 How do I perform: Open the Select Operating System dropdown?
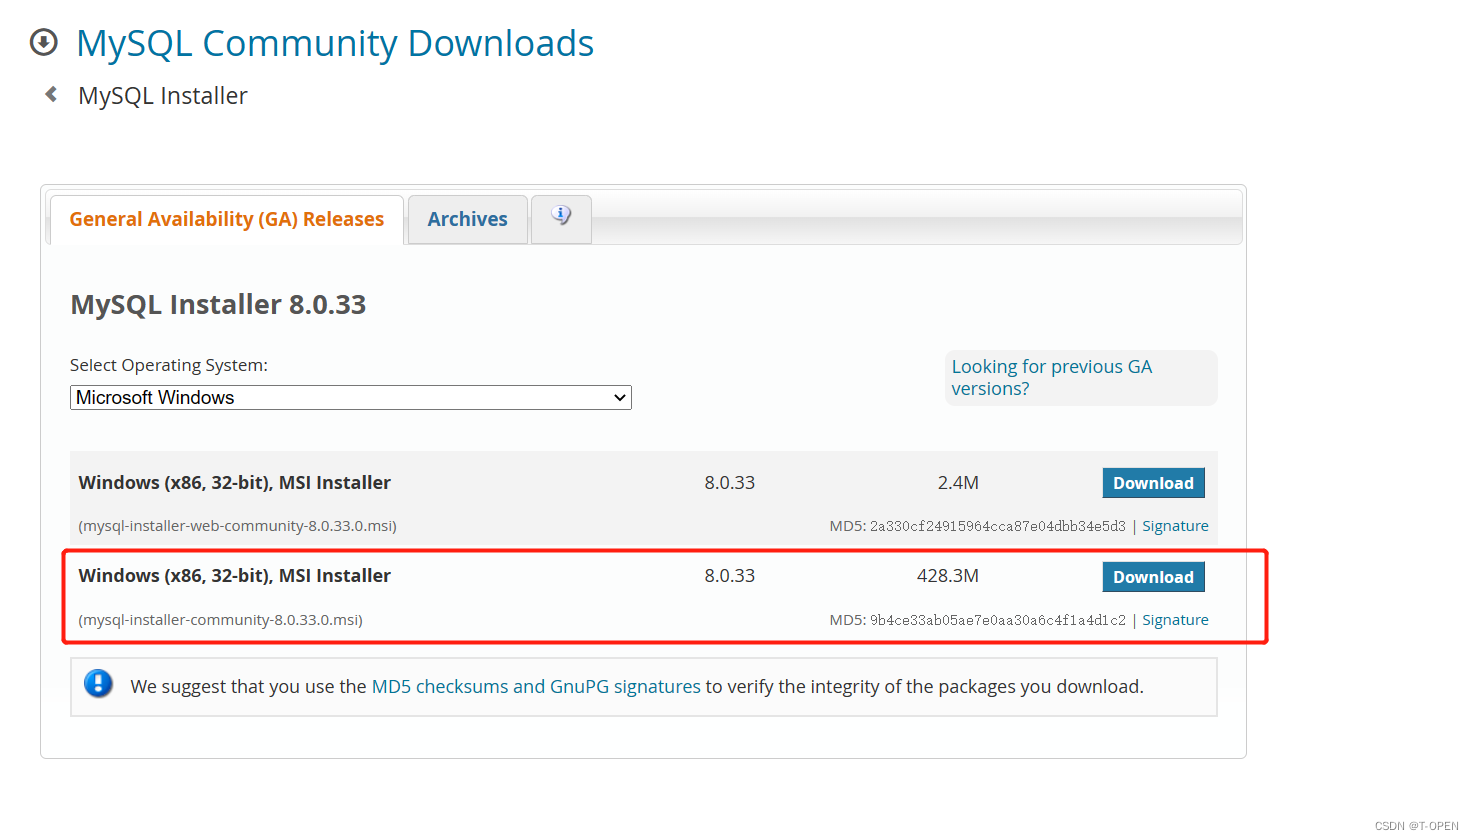(x=351, y=397)
